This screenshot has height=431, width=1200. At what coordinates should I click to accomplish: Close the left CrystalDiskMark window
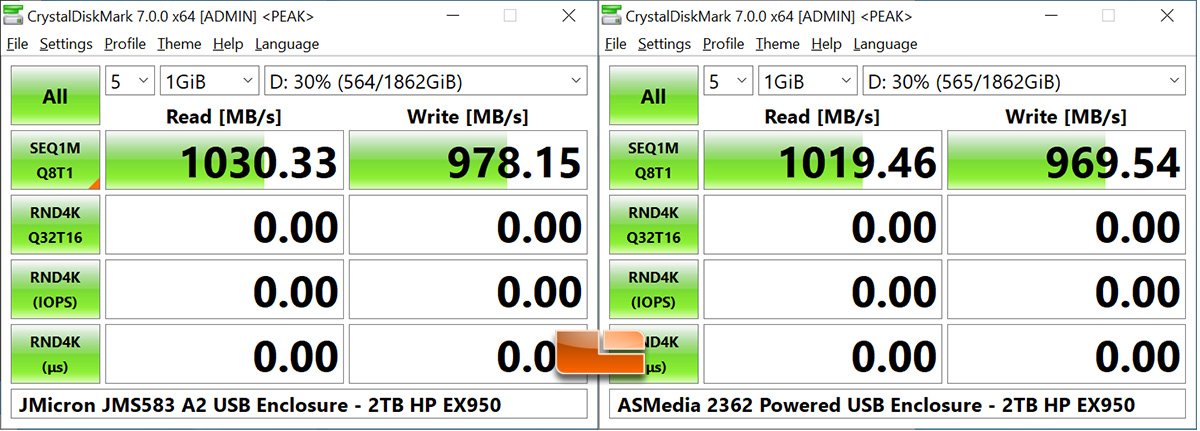click(568, 16)
